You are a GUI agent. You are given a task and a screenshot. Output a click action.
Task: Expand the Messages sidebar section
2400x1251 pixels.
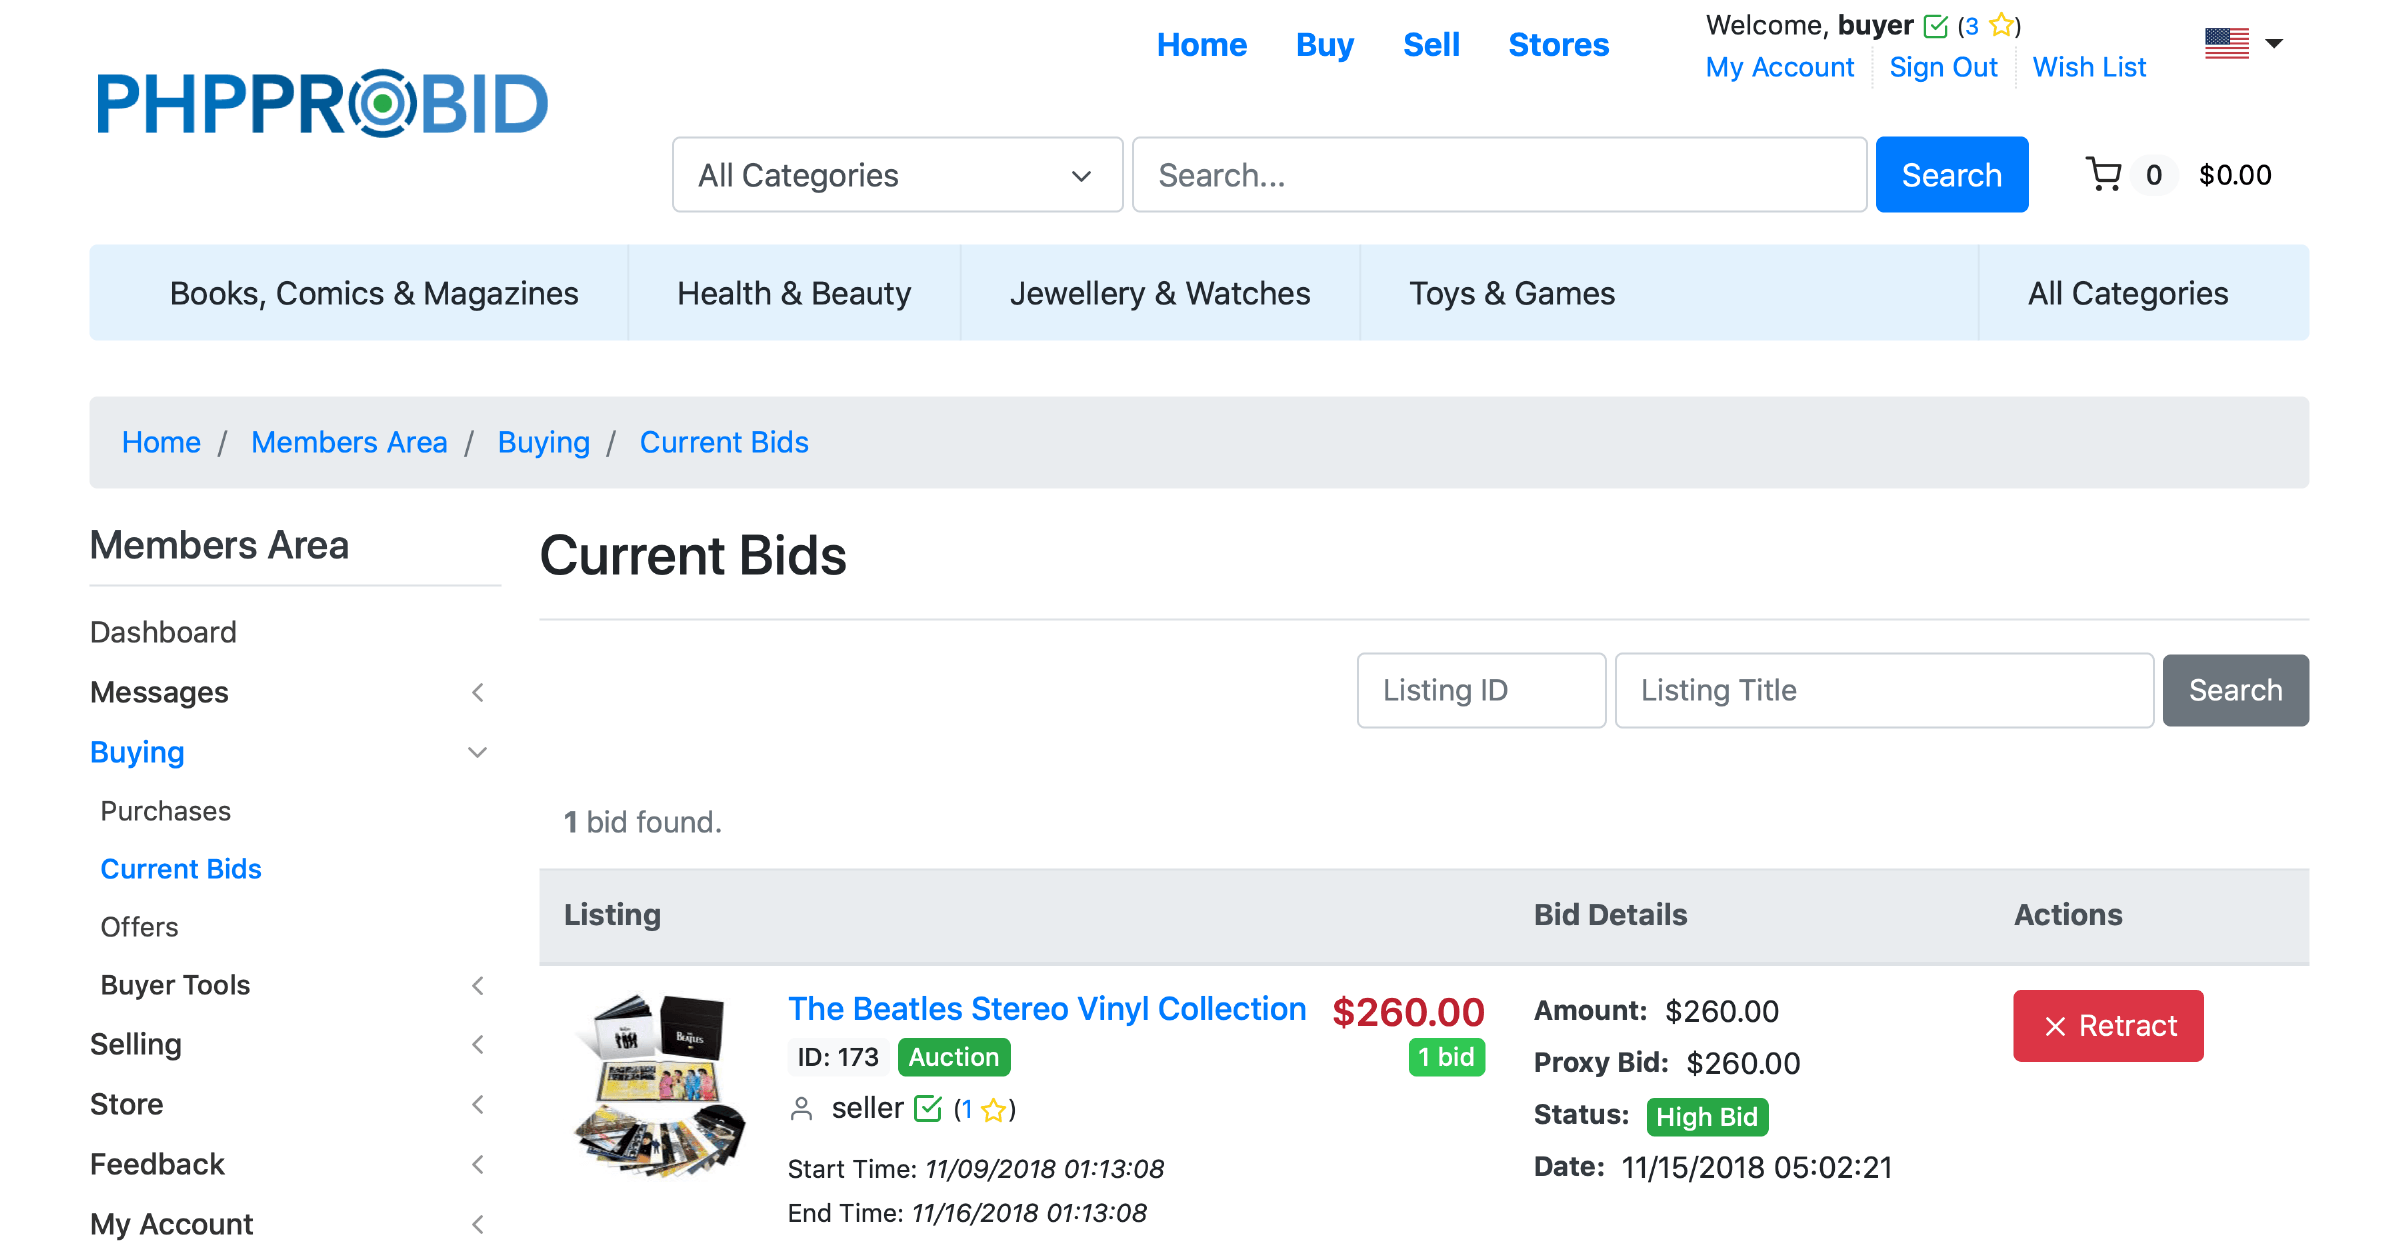pos(478,692)
